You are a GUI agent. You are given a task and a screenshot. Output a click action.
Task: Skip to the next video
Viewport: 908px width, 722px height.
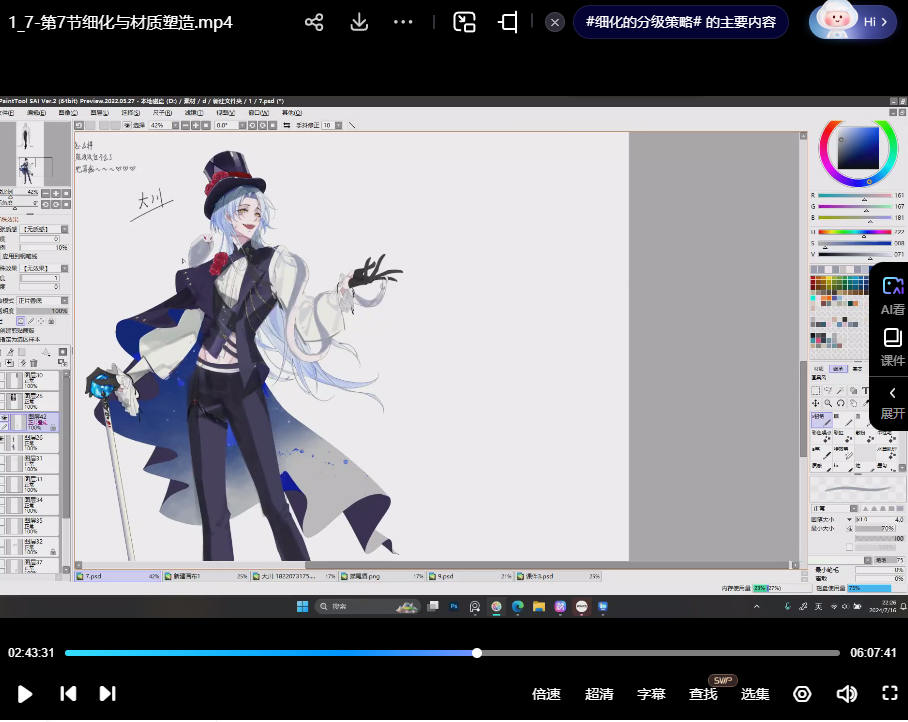pos(107,693)
